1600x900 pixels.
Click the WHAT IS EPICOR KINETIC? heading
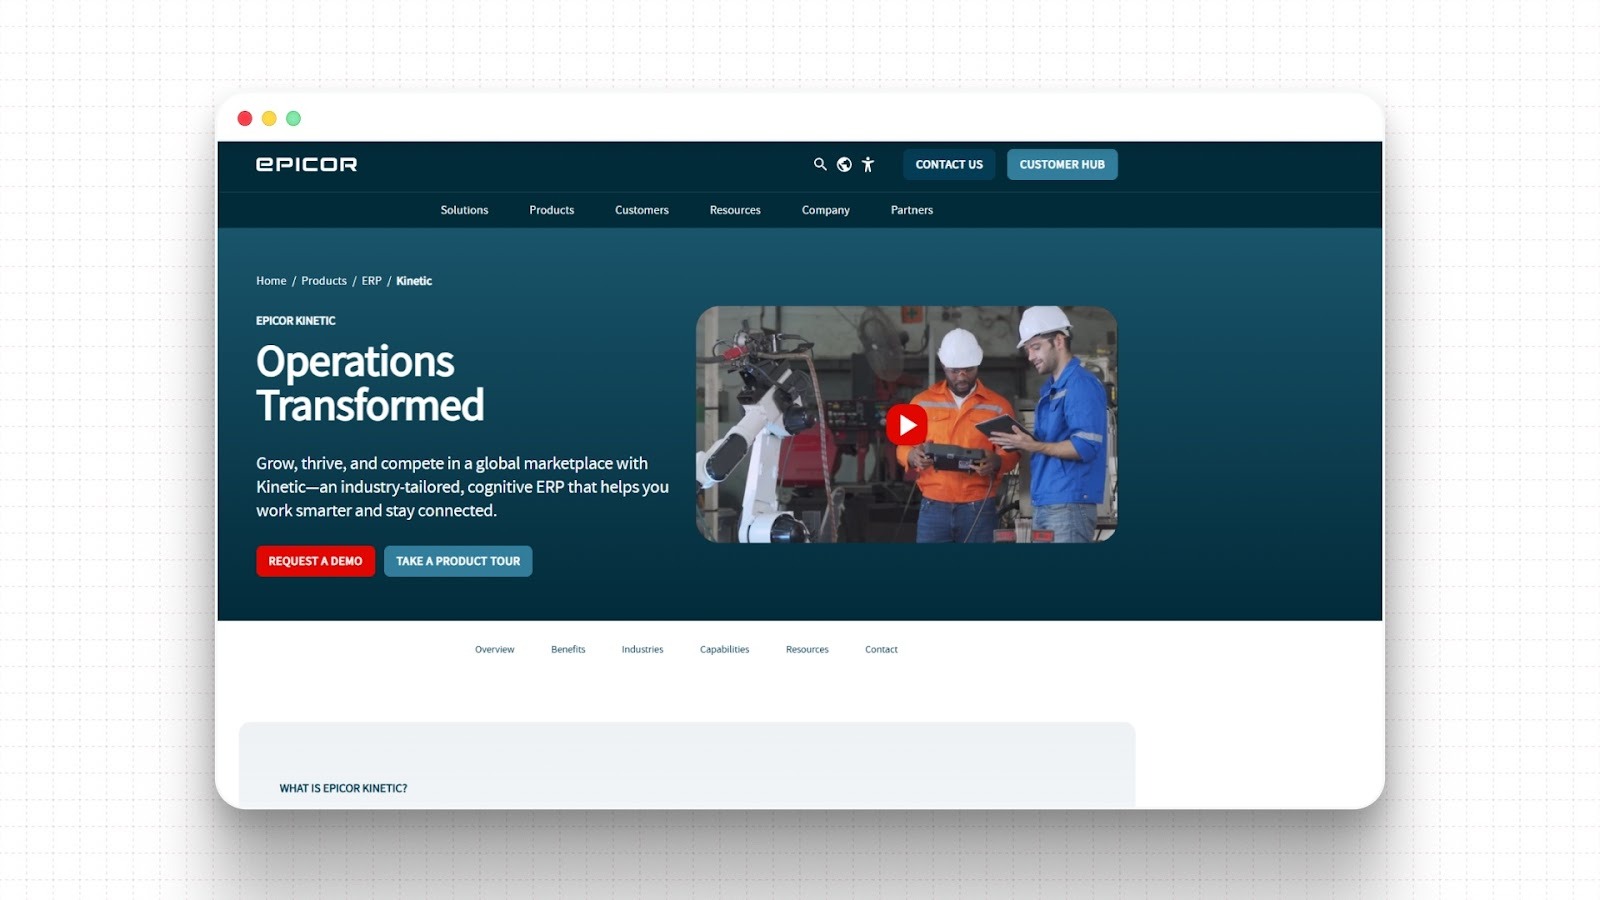[x=343, y=788]
